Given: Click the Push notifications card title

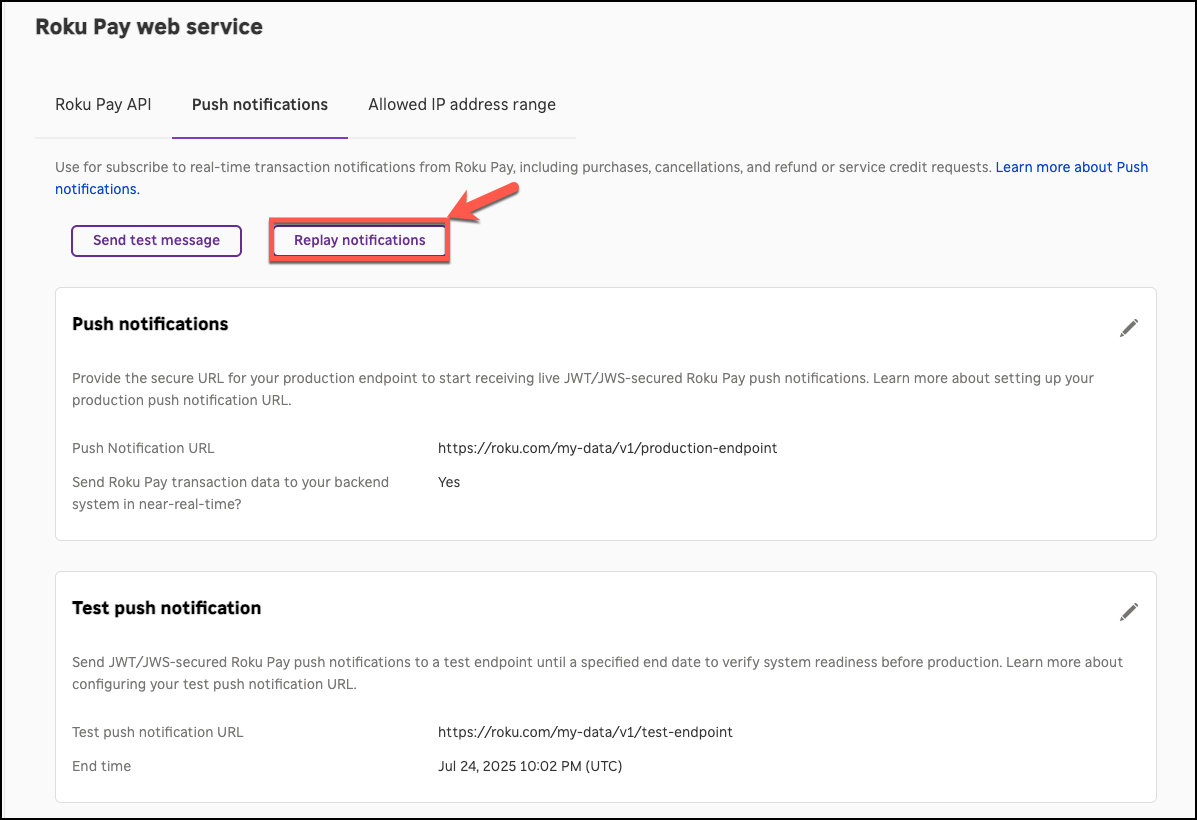Looking at the screenshot, I should [x=150, y=323].
